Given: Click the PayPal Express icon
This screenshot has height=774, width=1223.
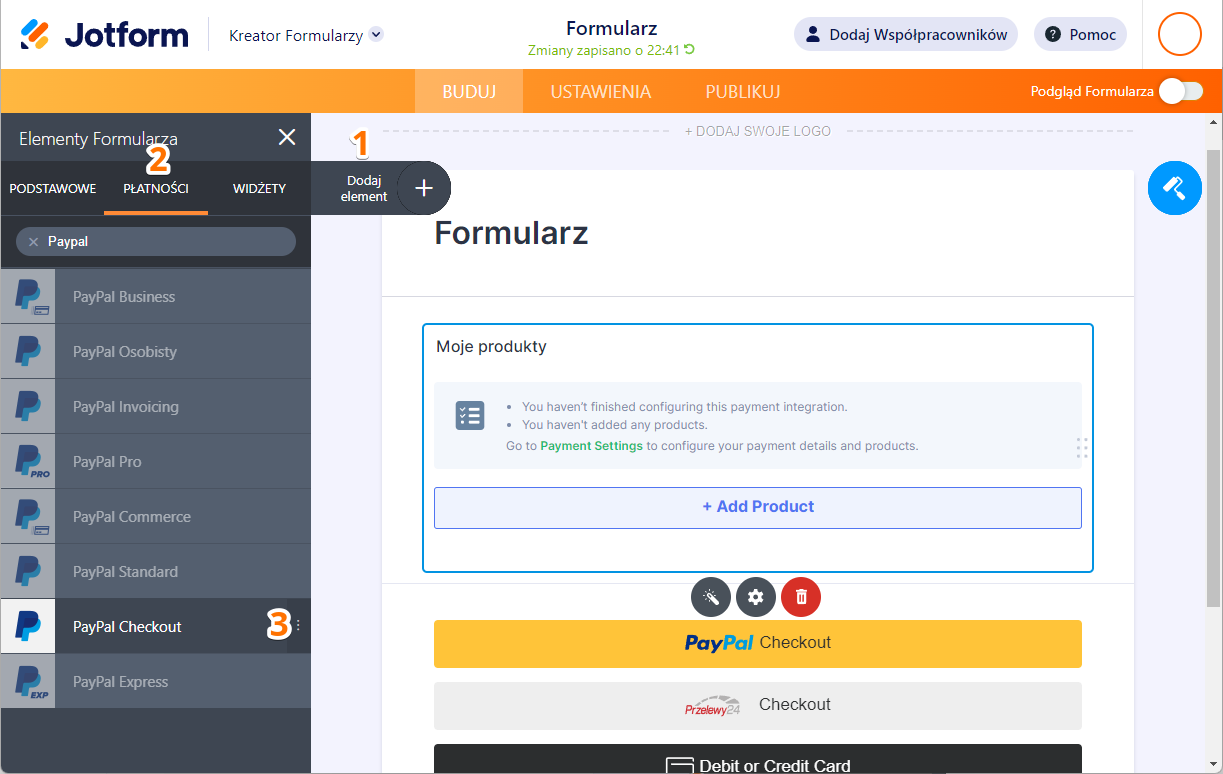Looking at the screenshot, I should [x=28, y=682].
